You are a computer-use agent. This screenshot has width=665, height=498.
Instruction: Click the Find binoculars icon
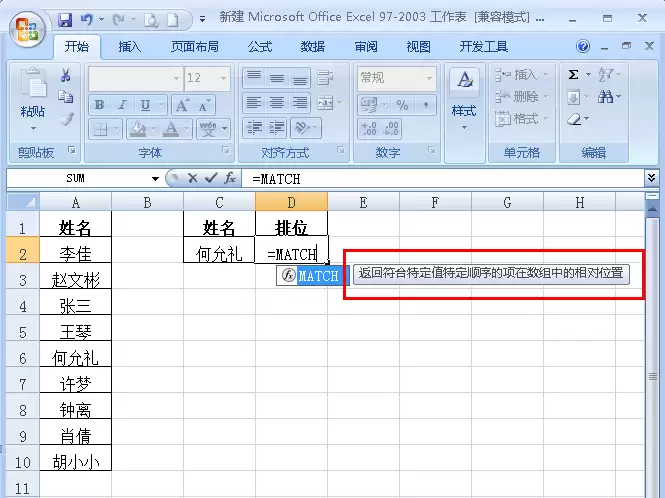click(605, 97)
